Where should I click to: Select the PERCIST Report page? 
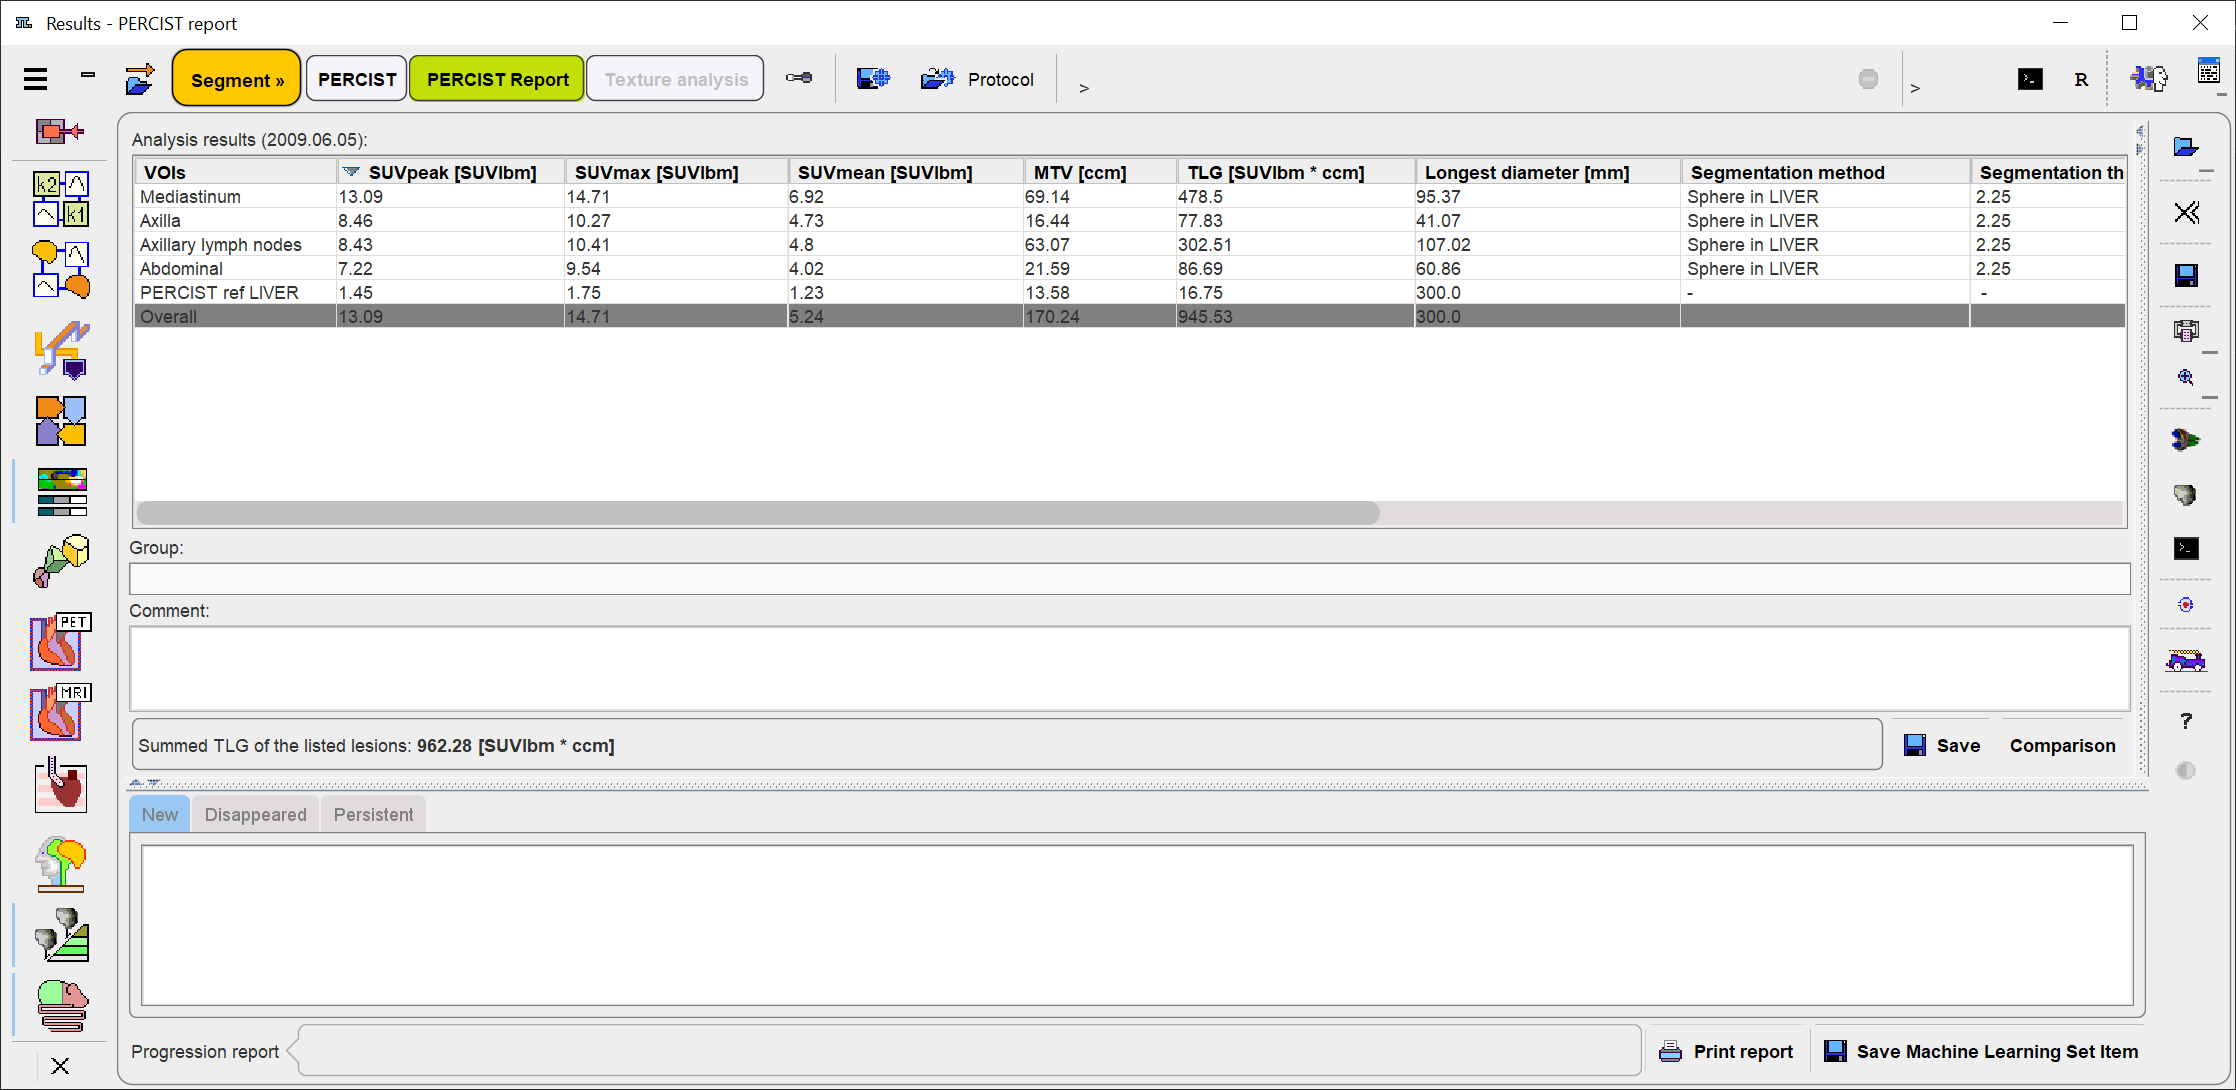(x=497, y=79)
